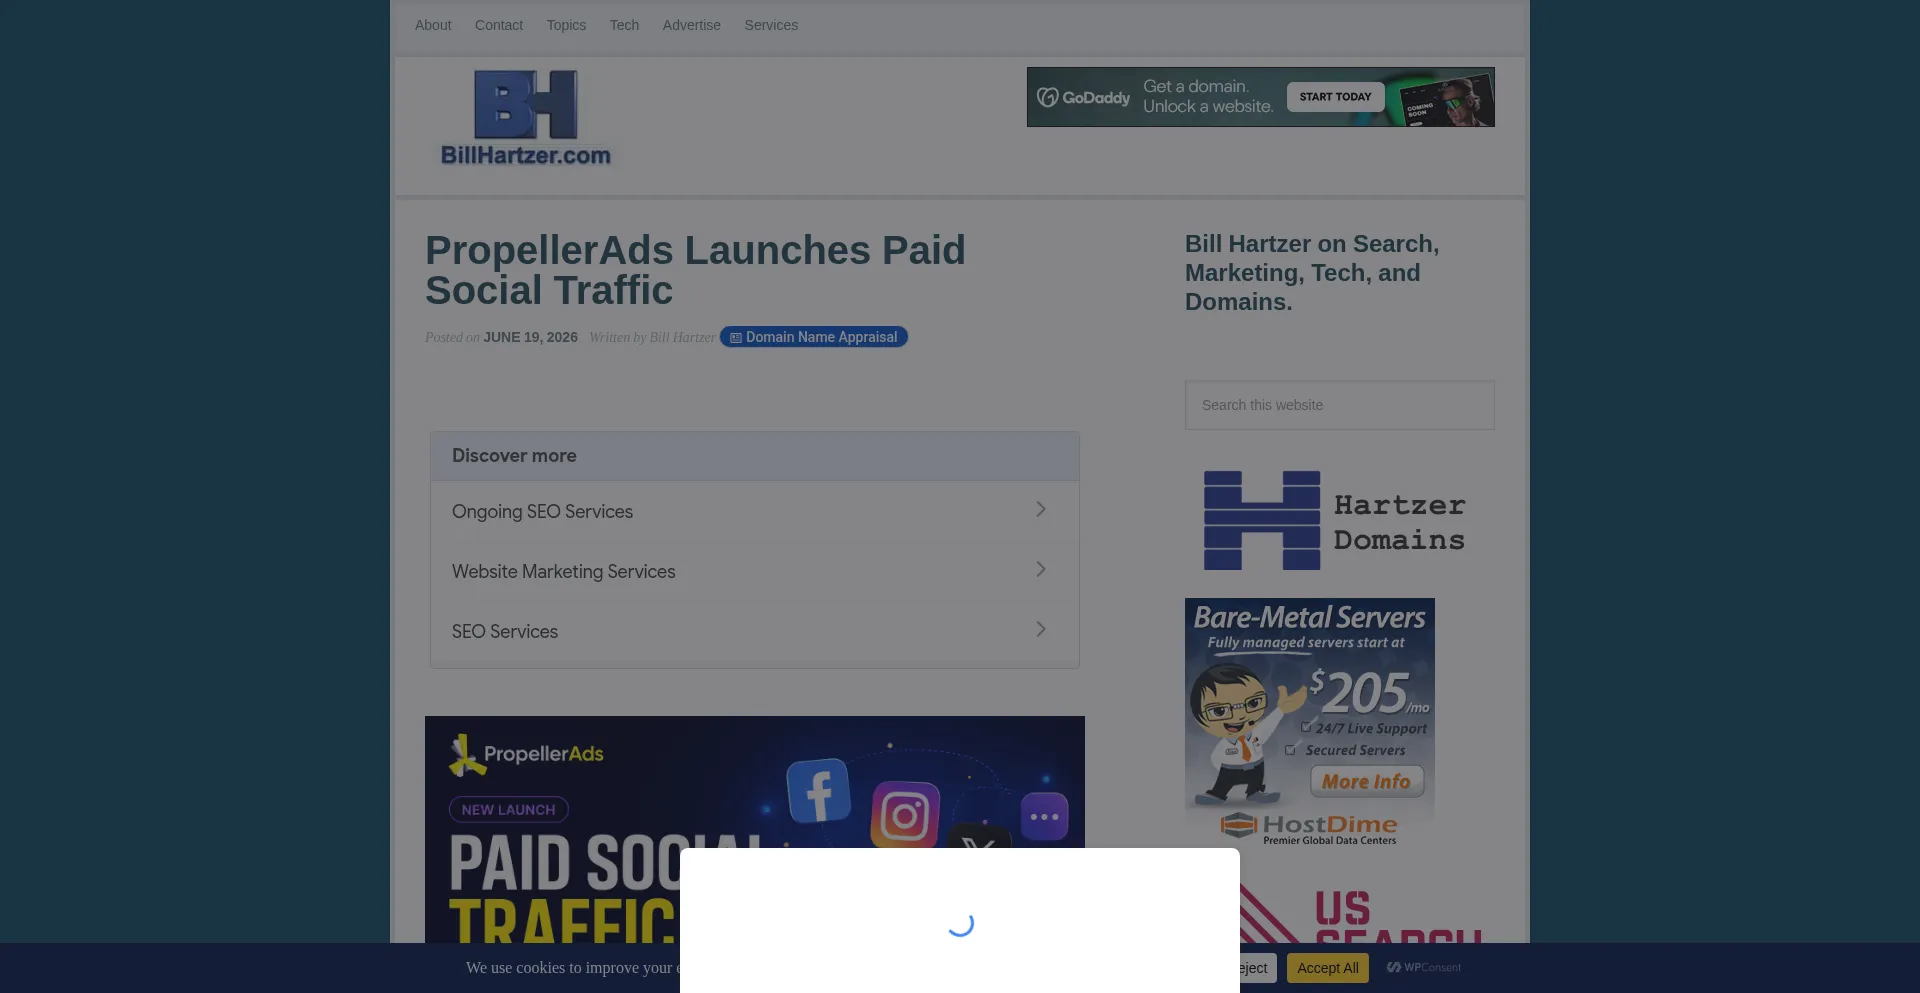Click the WPConsent logo in cookie bar
Viewport: 1920px width, 993px height.
click(x=1424, y=967)
